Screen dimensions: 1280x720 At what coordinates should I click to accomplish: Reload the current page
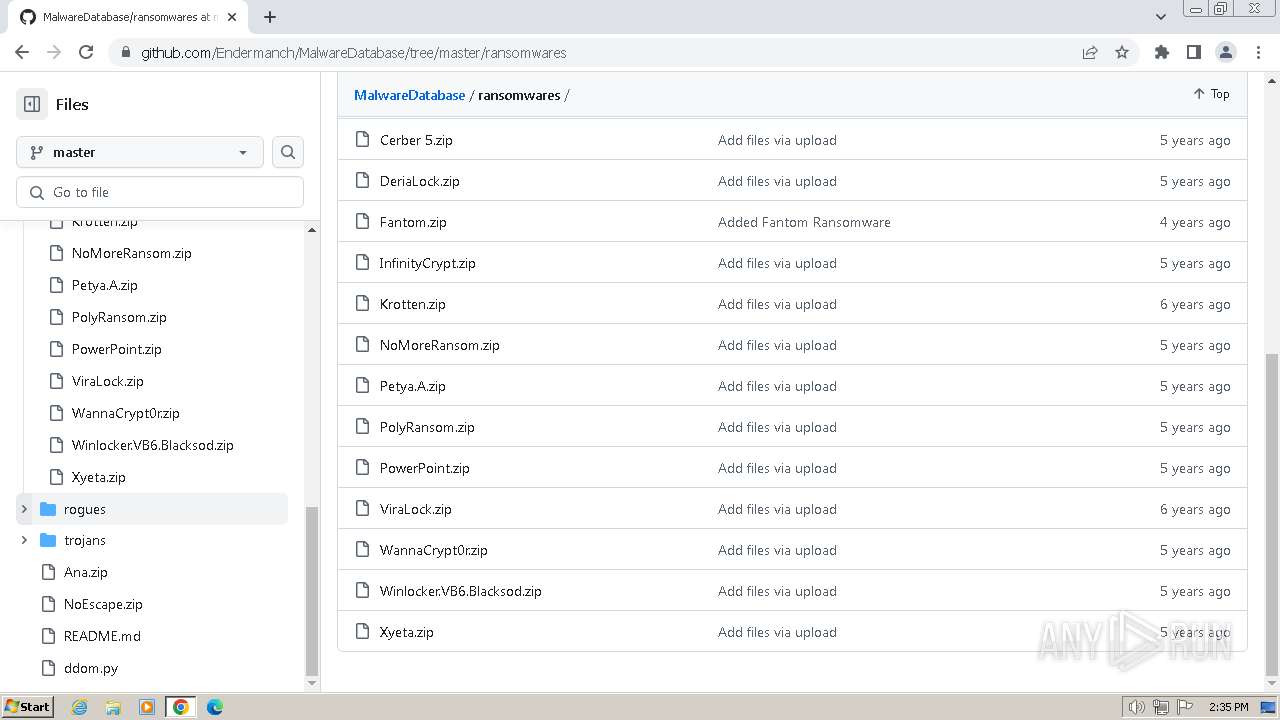pyautogui.click(x=86, y=52)
